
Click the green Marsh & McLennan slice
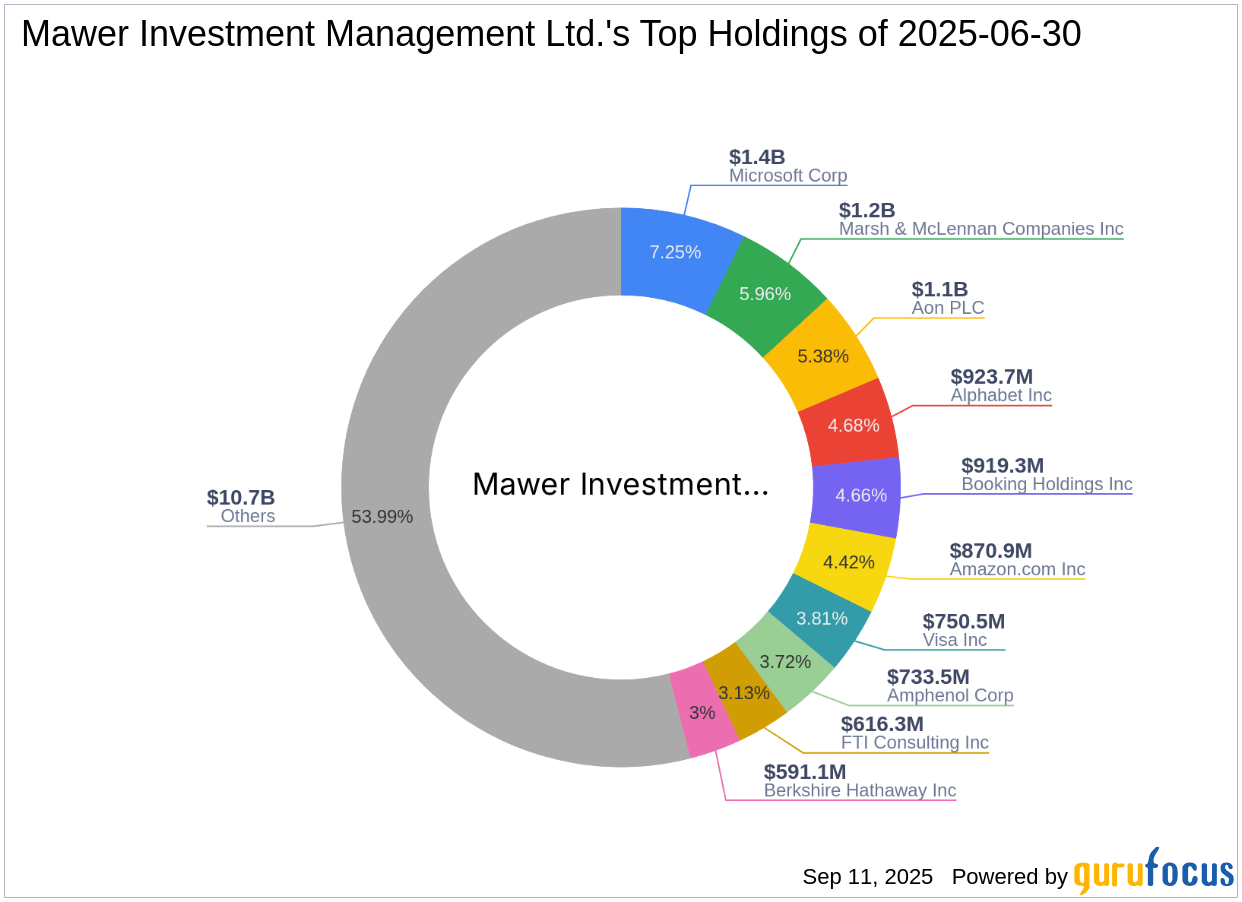[x=765, y=294]
